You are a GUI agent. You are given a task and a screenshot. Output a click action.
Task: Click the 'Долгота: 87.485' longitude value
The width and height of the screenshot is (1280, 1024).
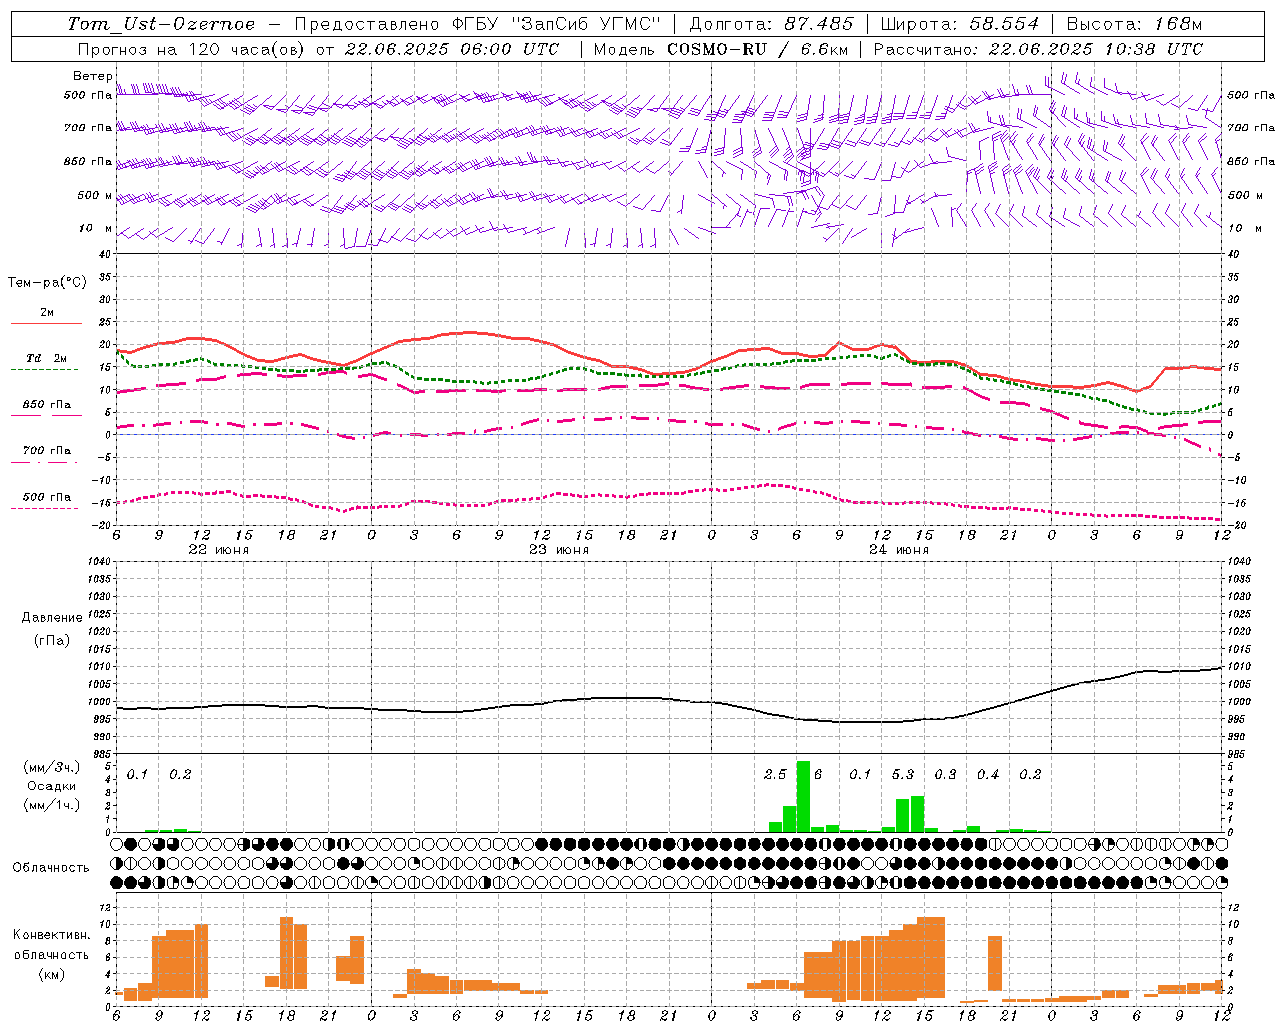[x=771, y=24]
